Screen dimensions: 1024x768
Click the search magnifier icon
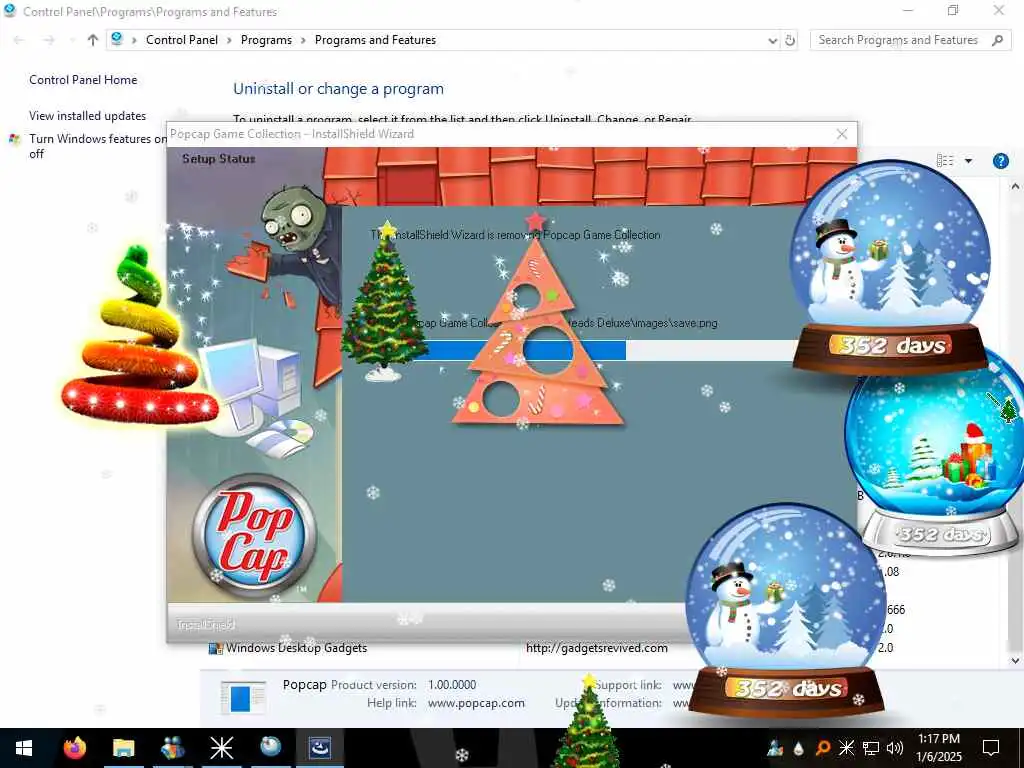pos(997,40)
